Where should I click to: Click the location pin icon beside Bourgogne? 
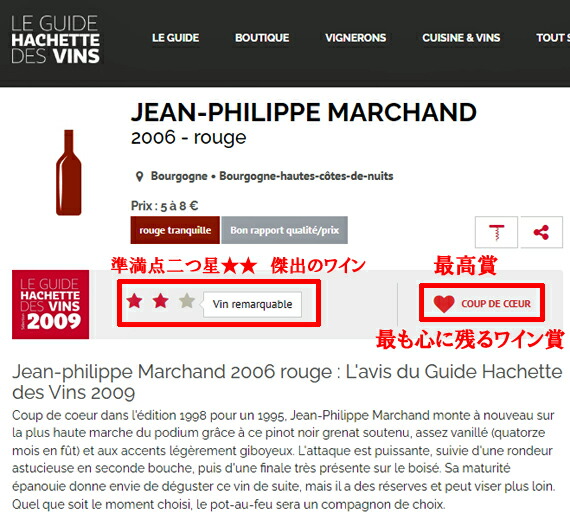coord(139,177)
